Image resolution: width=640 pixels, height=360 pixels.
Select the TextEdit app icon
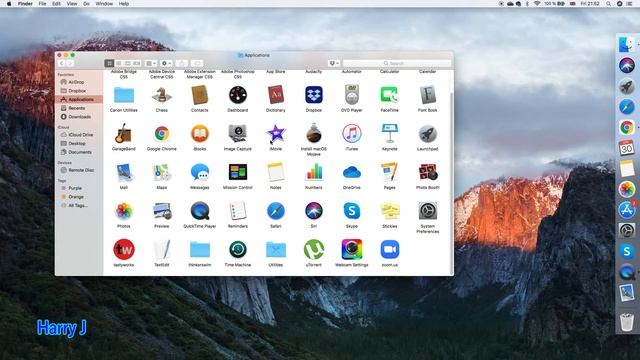pos(162,250)
